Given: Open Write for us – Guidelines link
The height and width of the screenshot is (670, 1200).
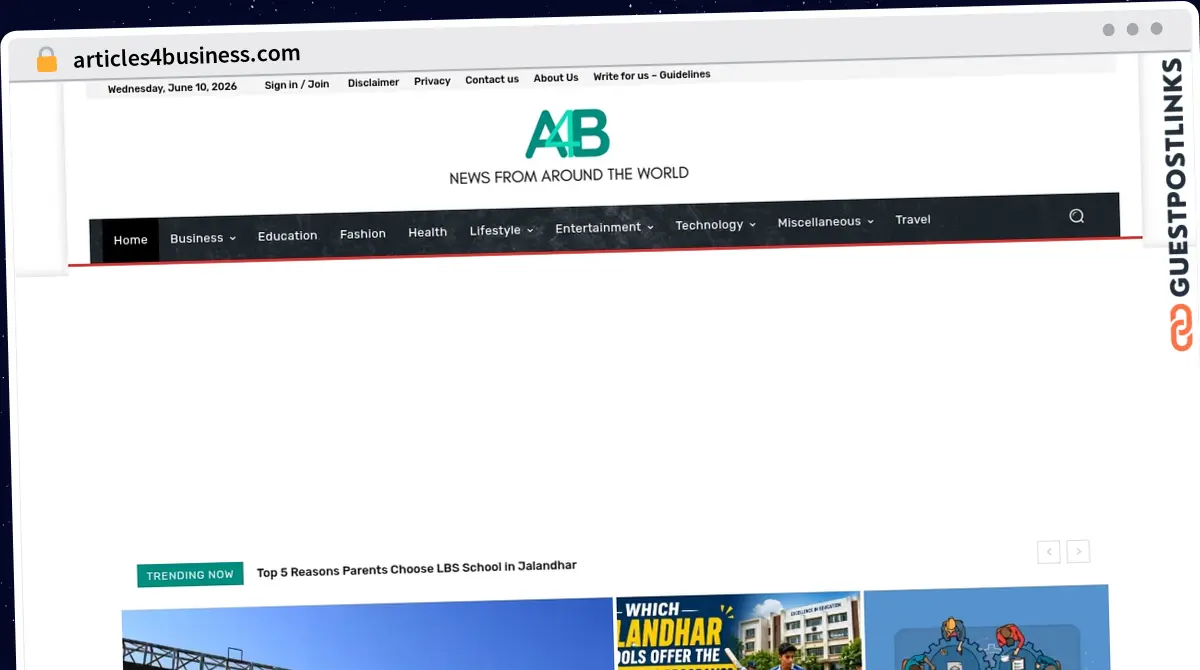Looking at the screenshot, I should tap(652, 76).
